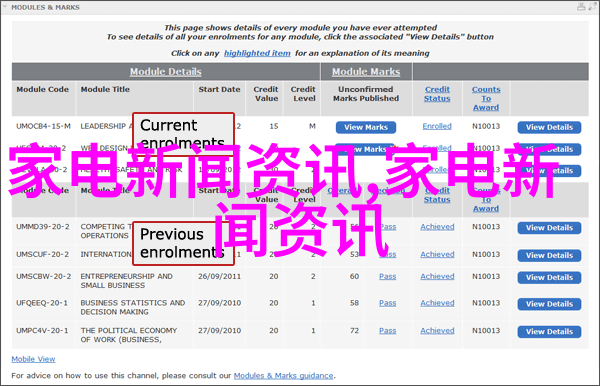Click credit value 20 in UMSCBW-20-2 row

tap(274, 277)
